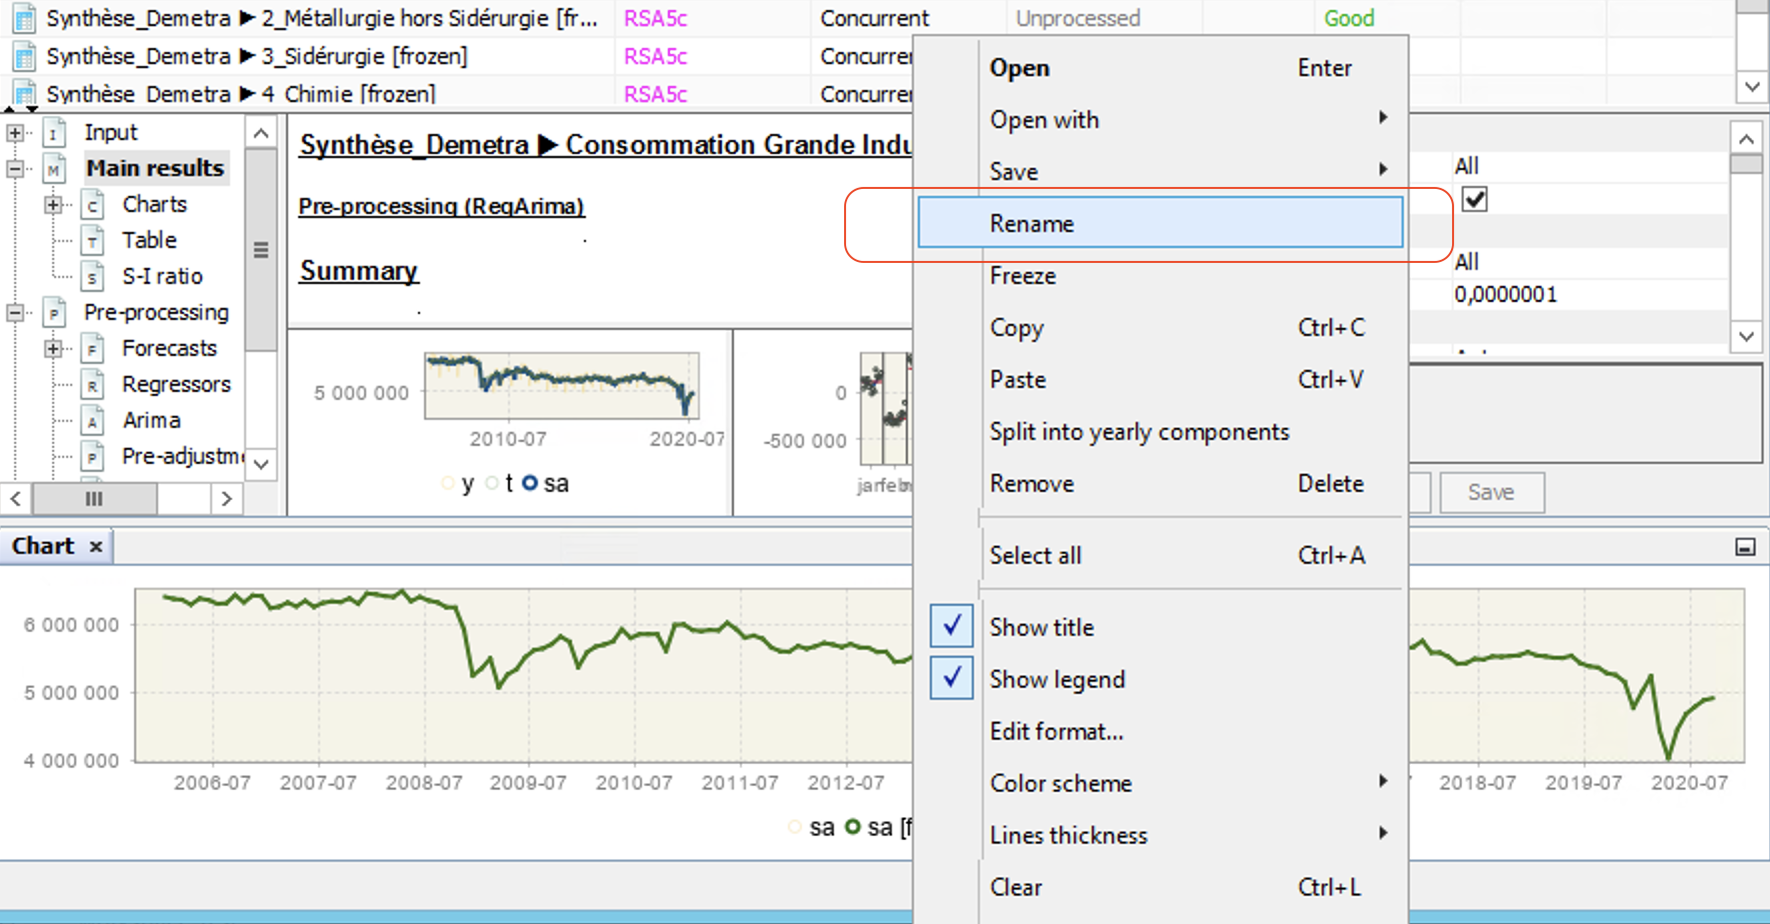Screen dimensions: 1770x924
Task: Click the Regressors node icon
Action: 93,385
